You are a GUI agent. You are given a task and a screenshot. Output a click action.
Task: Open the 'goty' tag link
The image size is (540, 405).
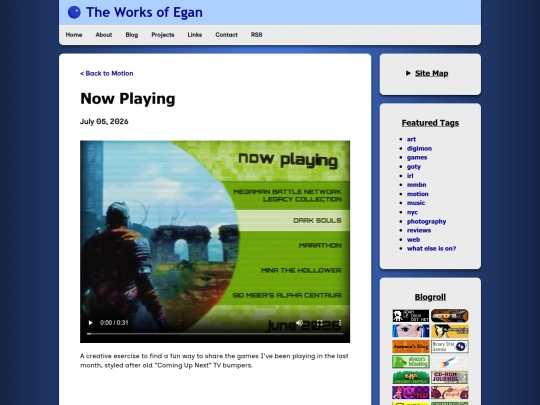coord(414,167)
